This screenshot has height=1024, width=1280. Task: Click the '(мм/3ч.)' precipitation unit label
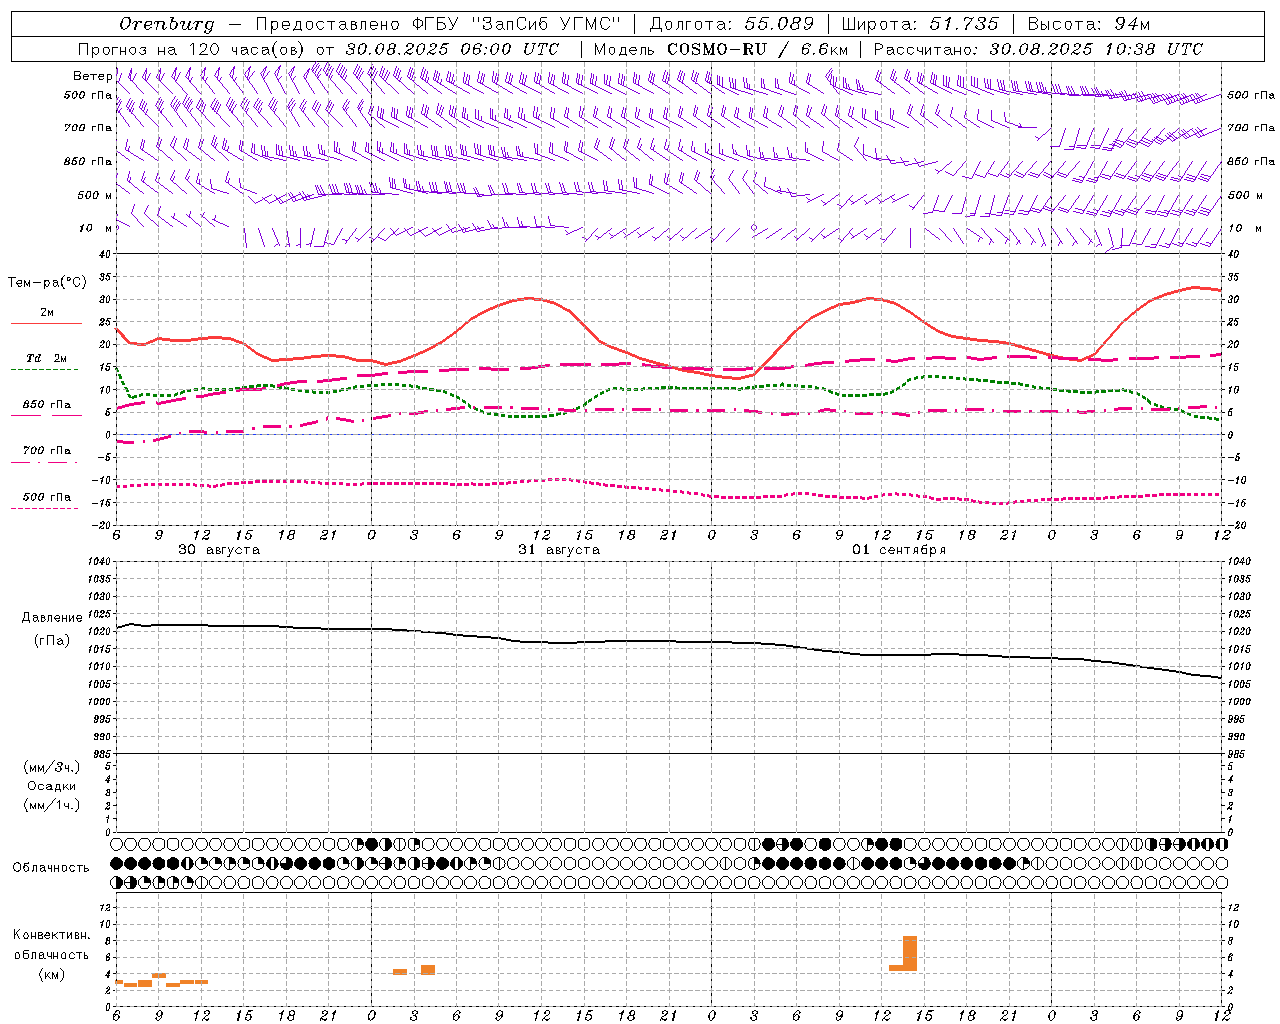tap(52, 767)
